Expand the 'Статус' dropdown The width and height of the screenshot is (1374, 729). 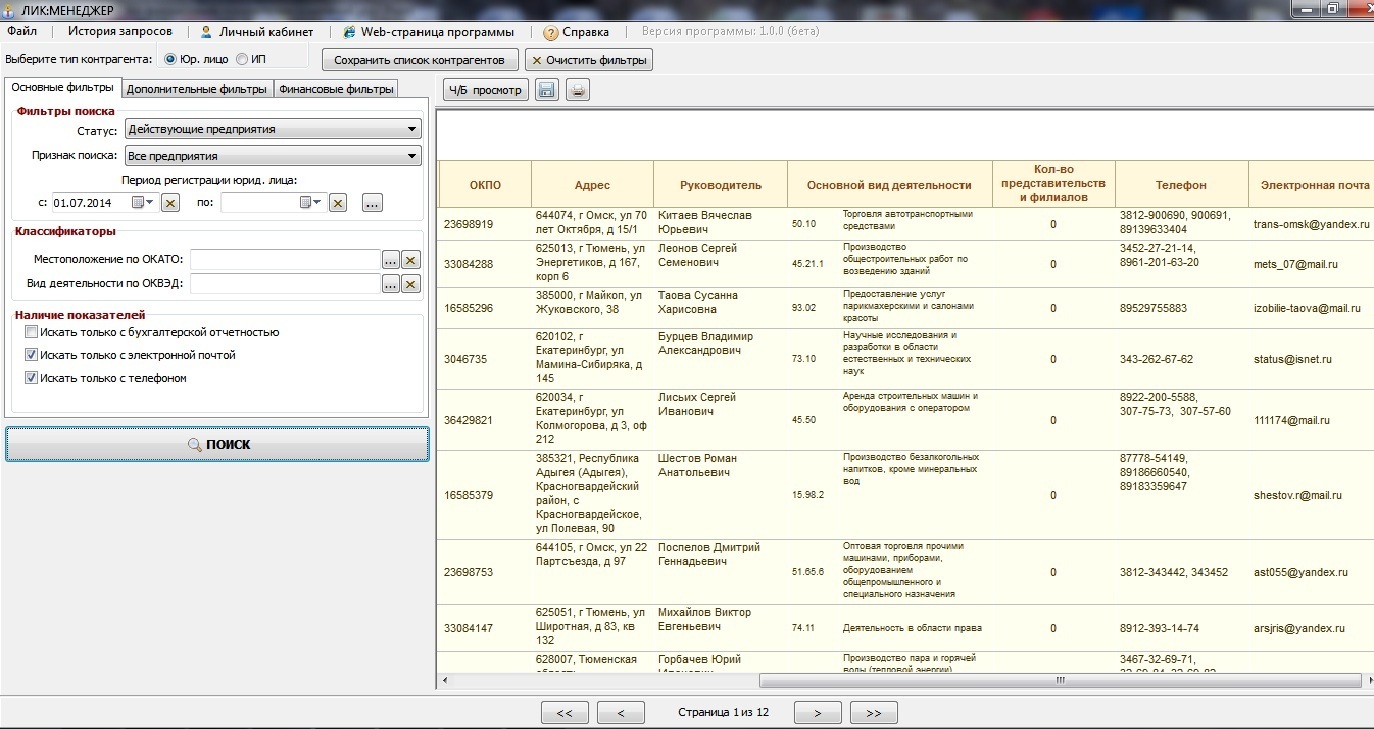click(x=412, y=129)
